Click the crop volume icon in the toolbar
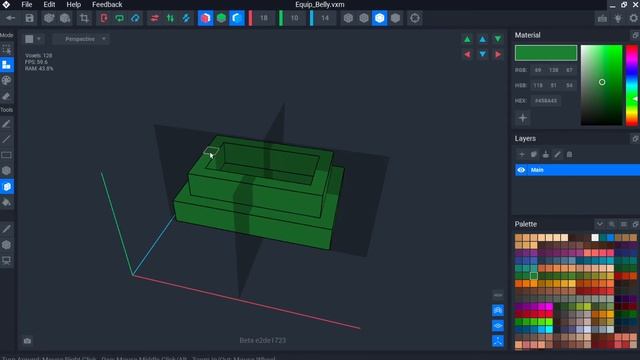This screenshot has width=640, height=360. 84,18
